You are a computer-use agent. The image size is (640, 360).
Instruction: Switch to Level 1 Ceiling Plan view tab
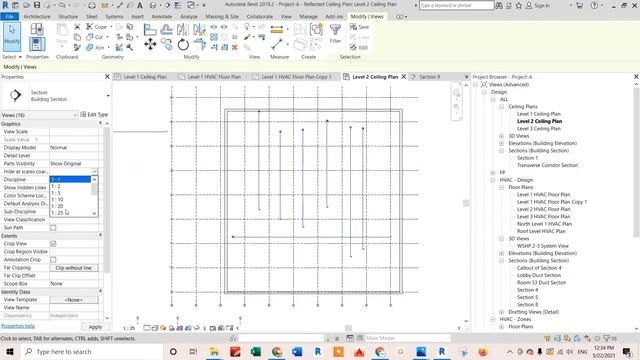[145, 77]
